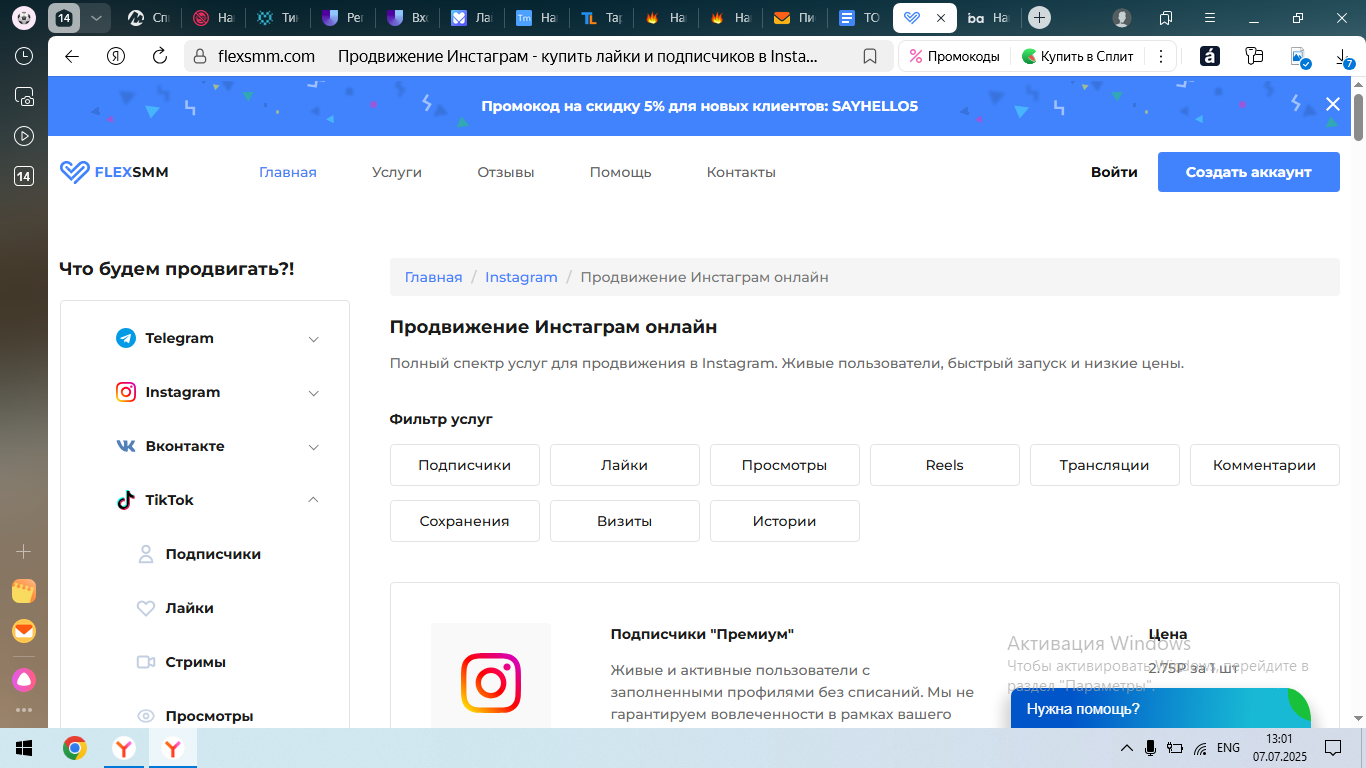The width and height of the screenshot is (1366, 768).
Task: Reload the page with refresh icon
Action: click(x=159, y=56)
